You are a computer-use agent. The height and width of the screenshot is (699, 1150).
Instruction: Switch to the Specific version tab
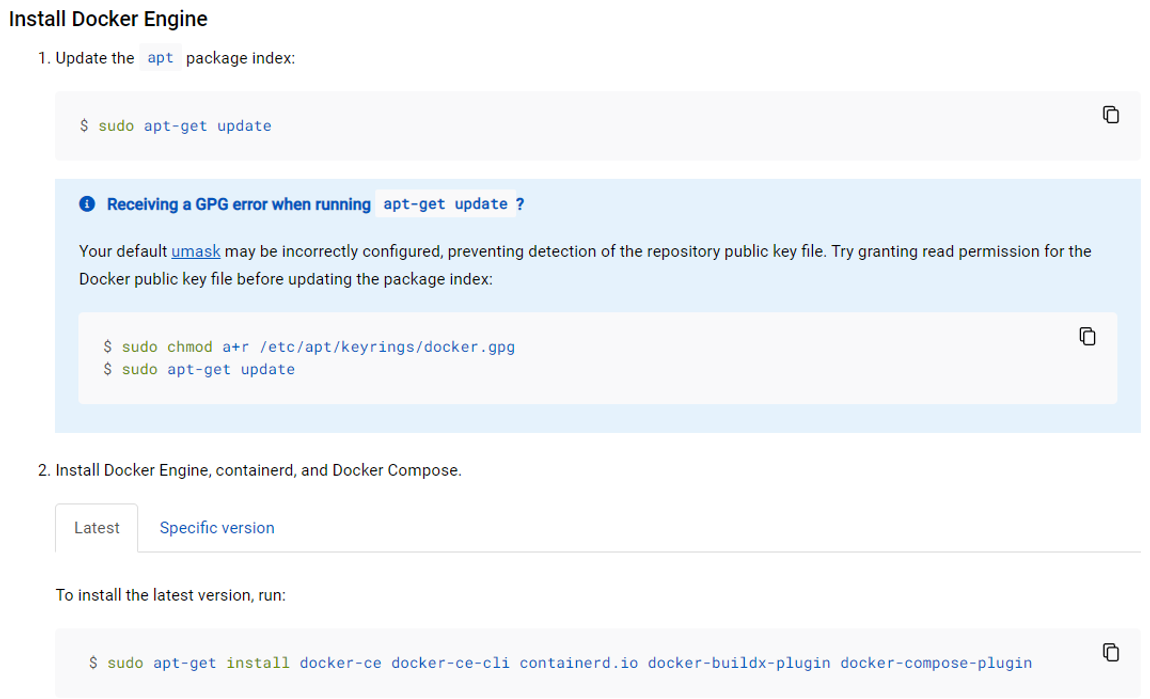(x=217, y=527)
